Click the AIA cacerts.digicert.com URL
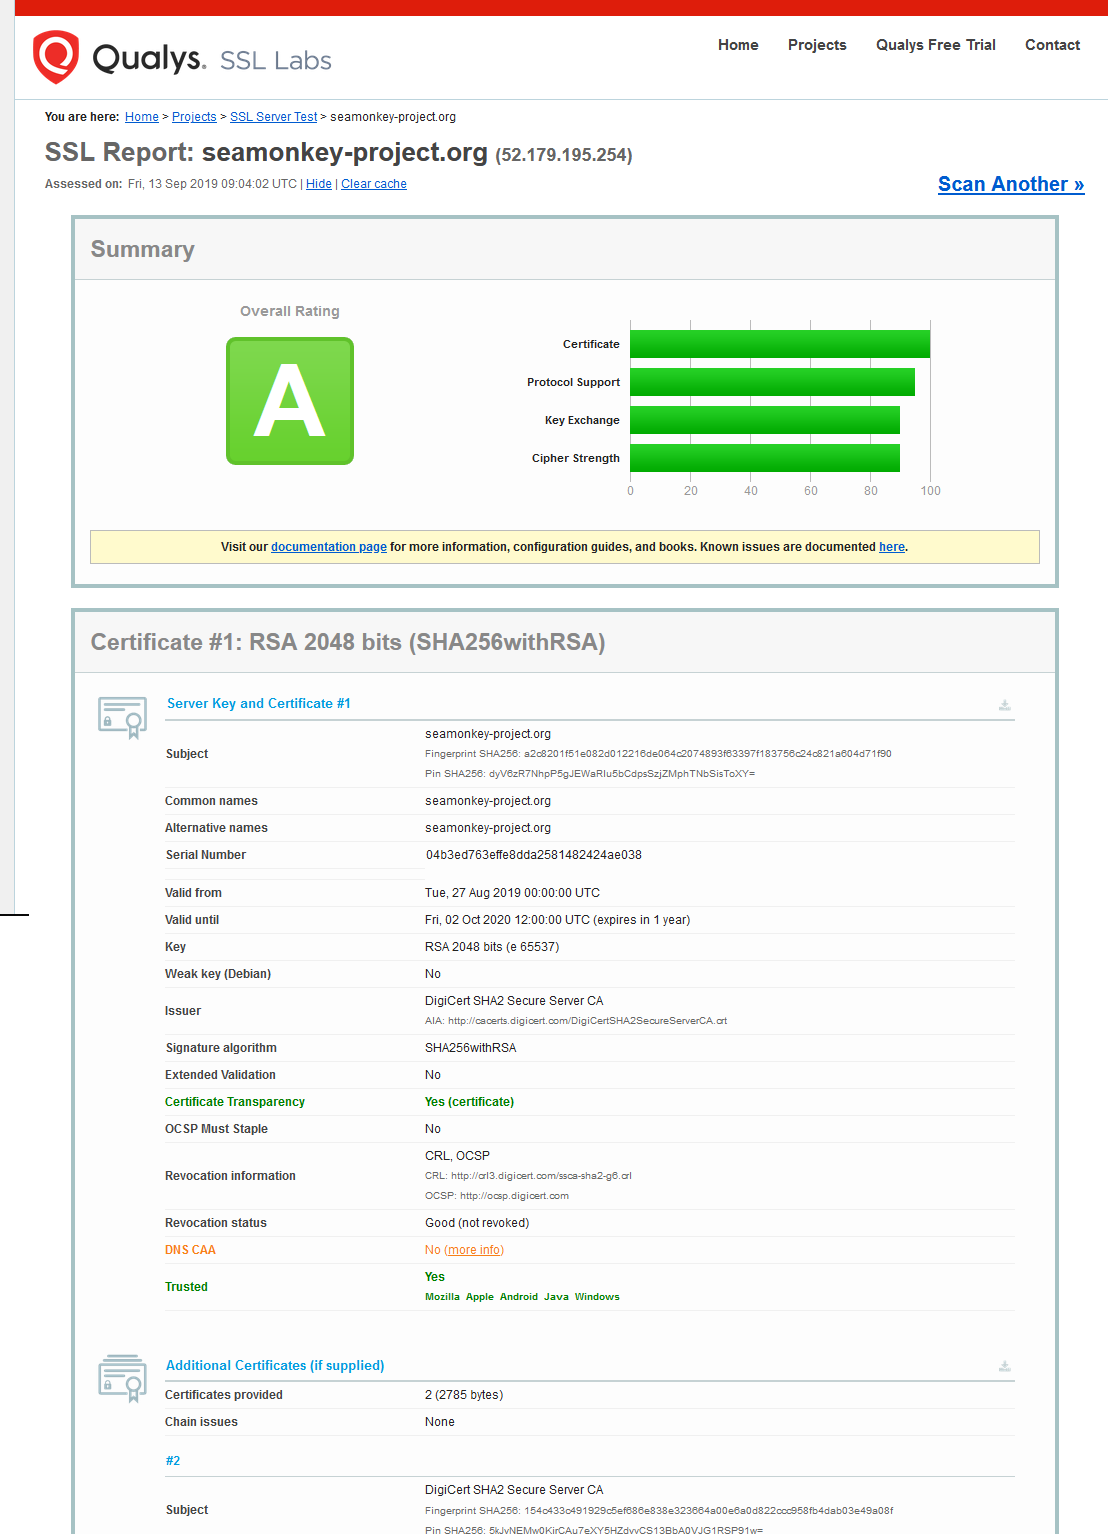The image size is (1108, 1534). 588,1021
